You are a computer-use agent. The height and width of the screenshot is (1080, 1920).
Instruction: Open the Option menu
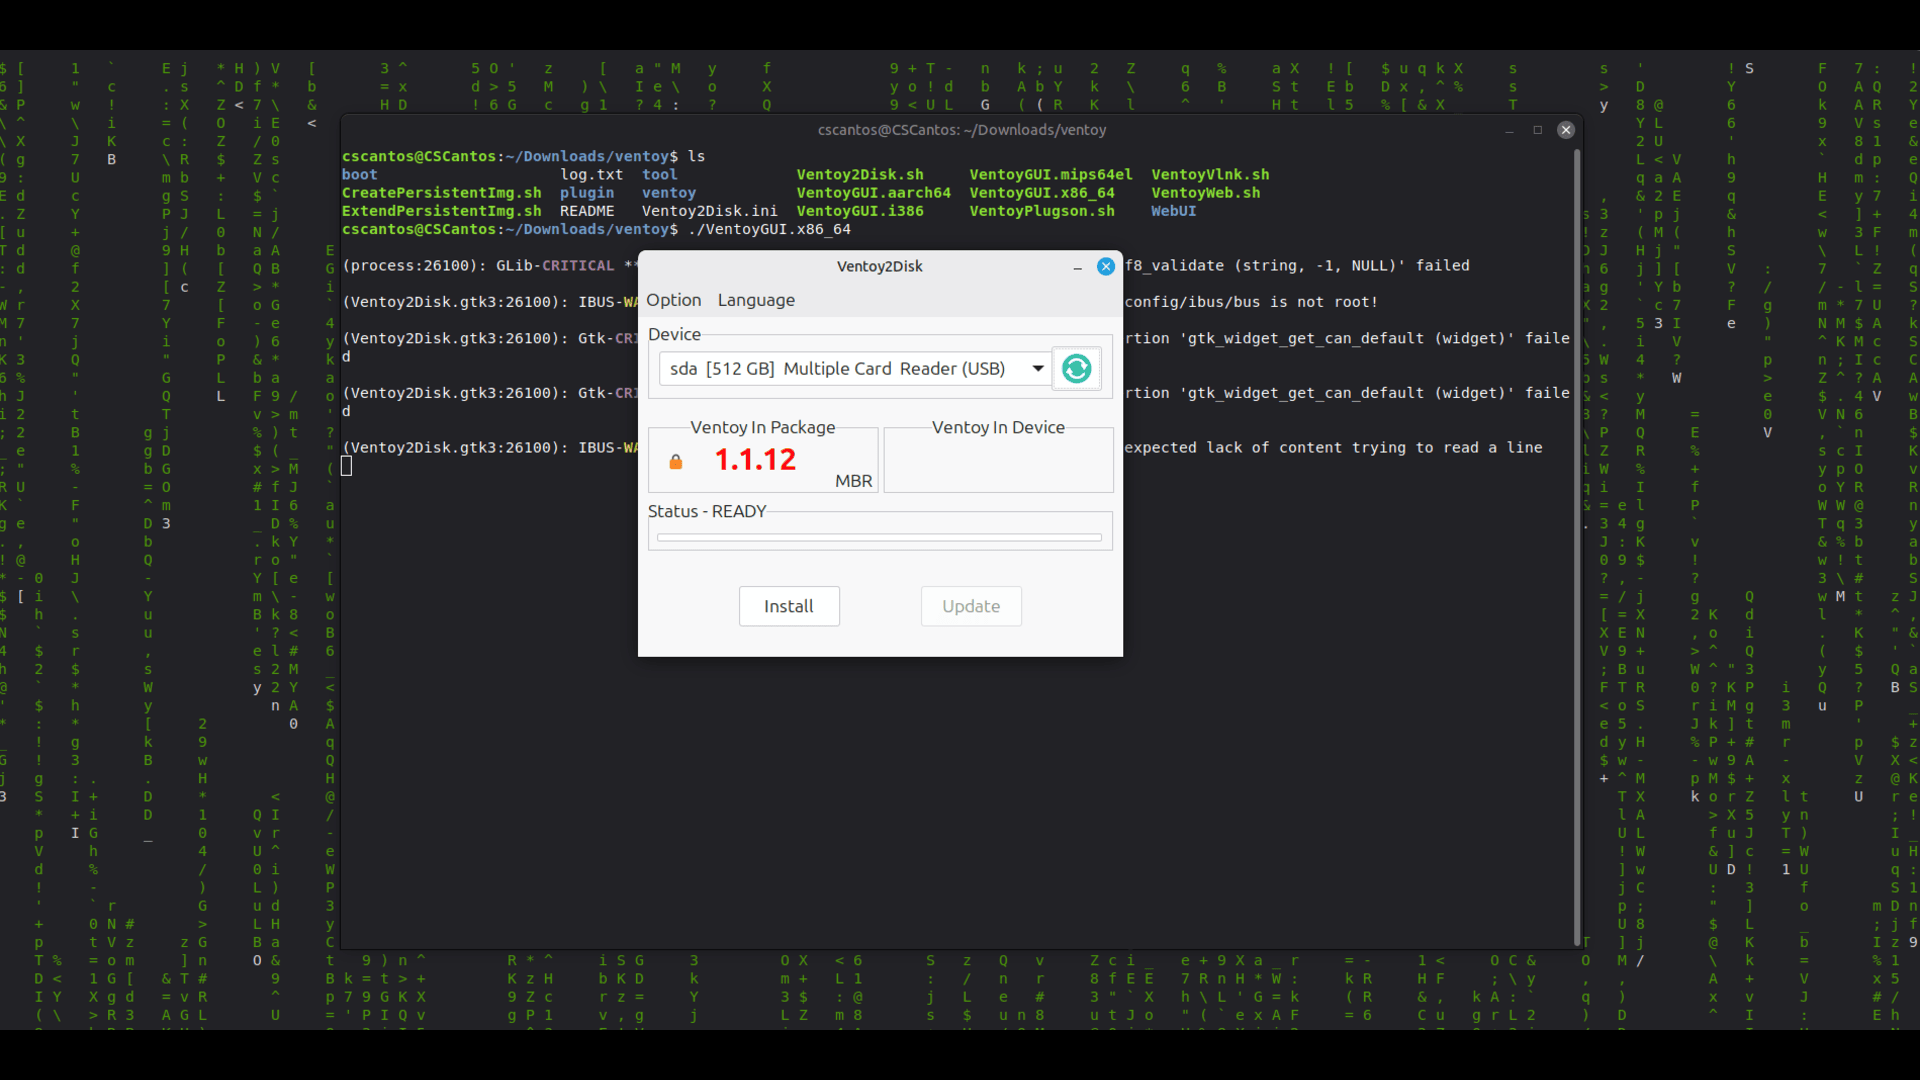point(674,300)
